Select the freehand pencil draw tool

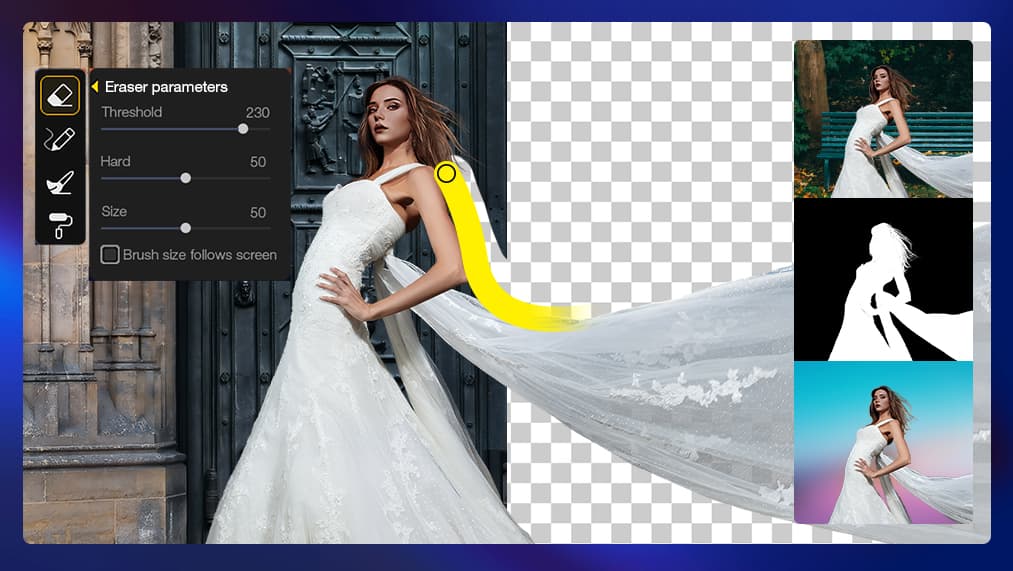tap(60, 139)
